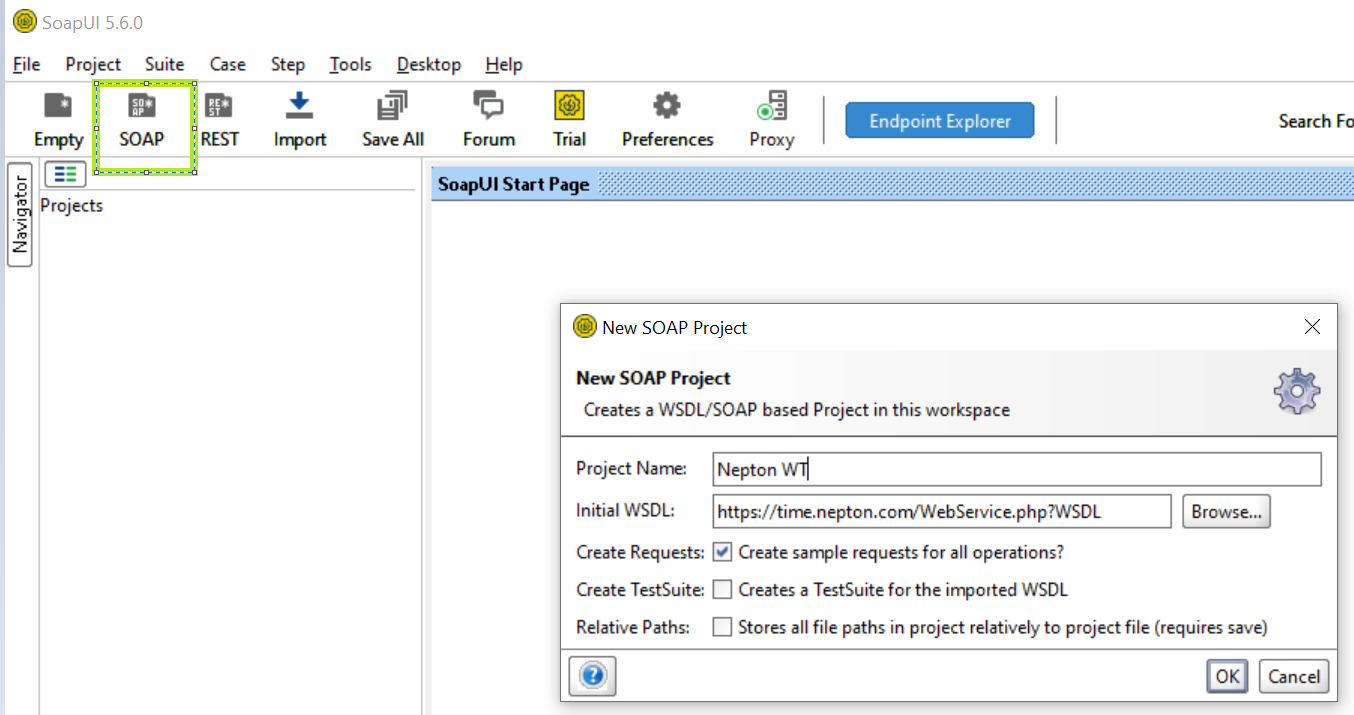The height and width of the screenshot is (715, 1354).
Task: Focus the Project Name field
Action: pos(1017,469)
